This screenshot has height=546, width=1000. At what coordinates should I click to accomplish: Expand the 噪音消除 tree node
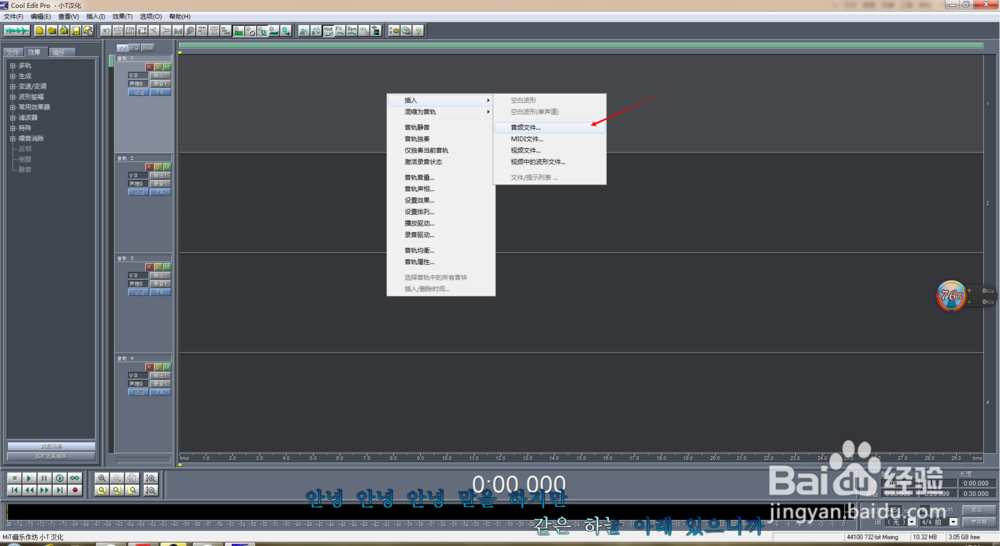pyautogui.click(x=13, y=138)
